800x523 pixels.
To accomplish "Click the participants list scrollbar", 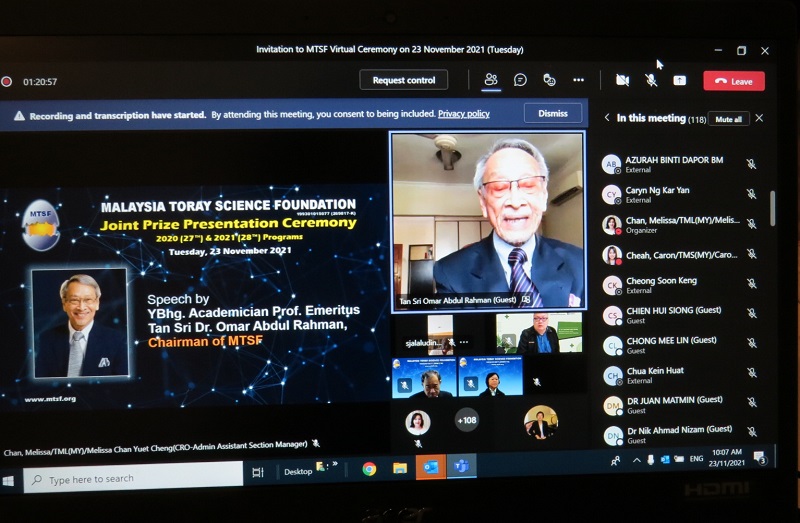I will [772, 208].
